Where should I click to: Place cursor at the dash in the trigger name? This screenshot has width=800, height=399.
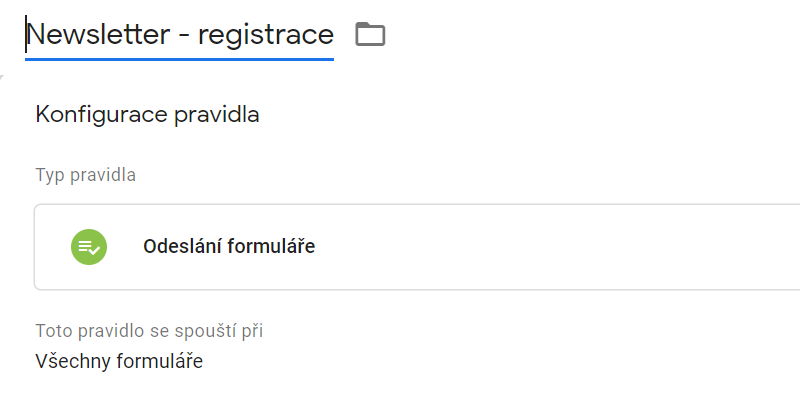coord(184,37)
